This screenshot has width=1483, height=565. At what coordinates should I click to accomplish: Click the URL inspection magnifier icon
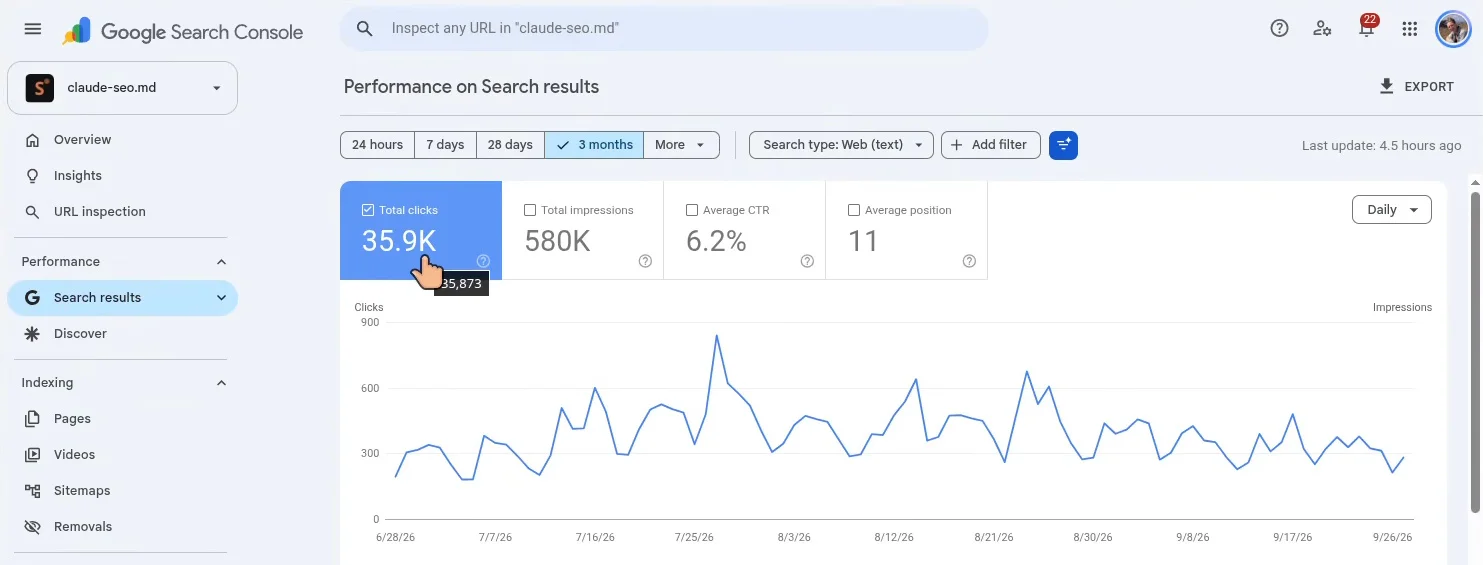click(33, 212)
